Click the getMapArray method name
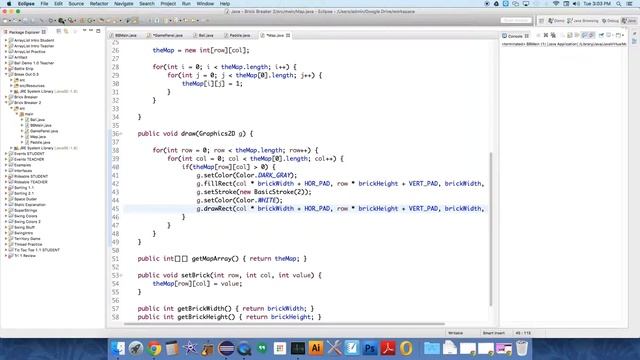 tap(213, 259)
